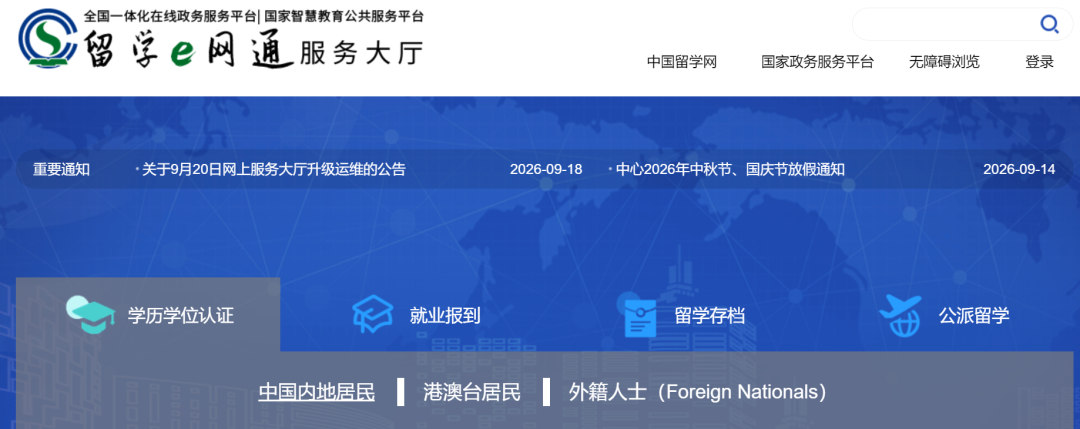Image resolution: width=1080 pixels, height=429 pixels.
Task: Click the 公派留学 airplane globe icon
Action: coord(900,315)
